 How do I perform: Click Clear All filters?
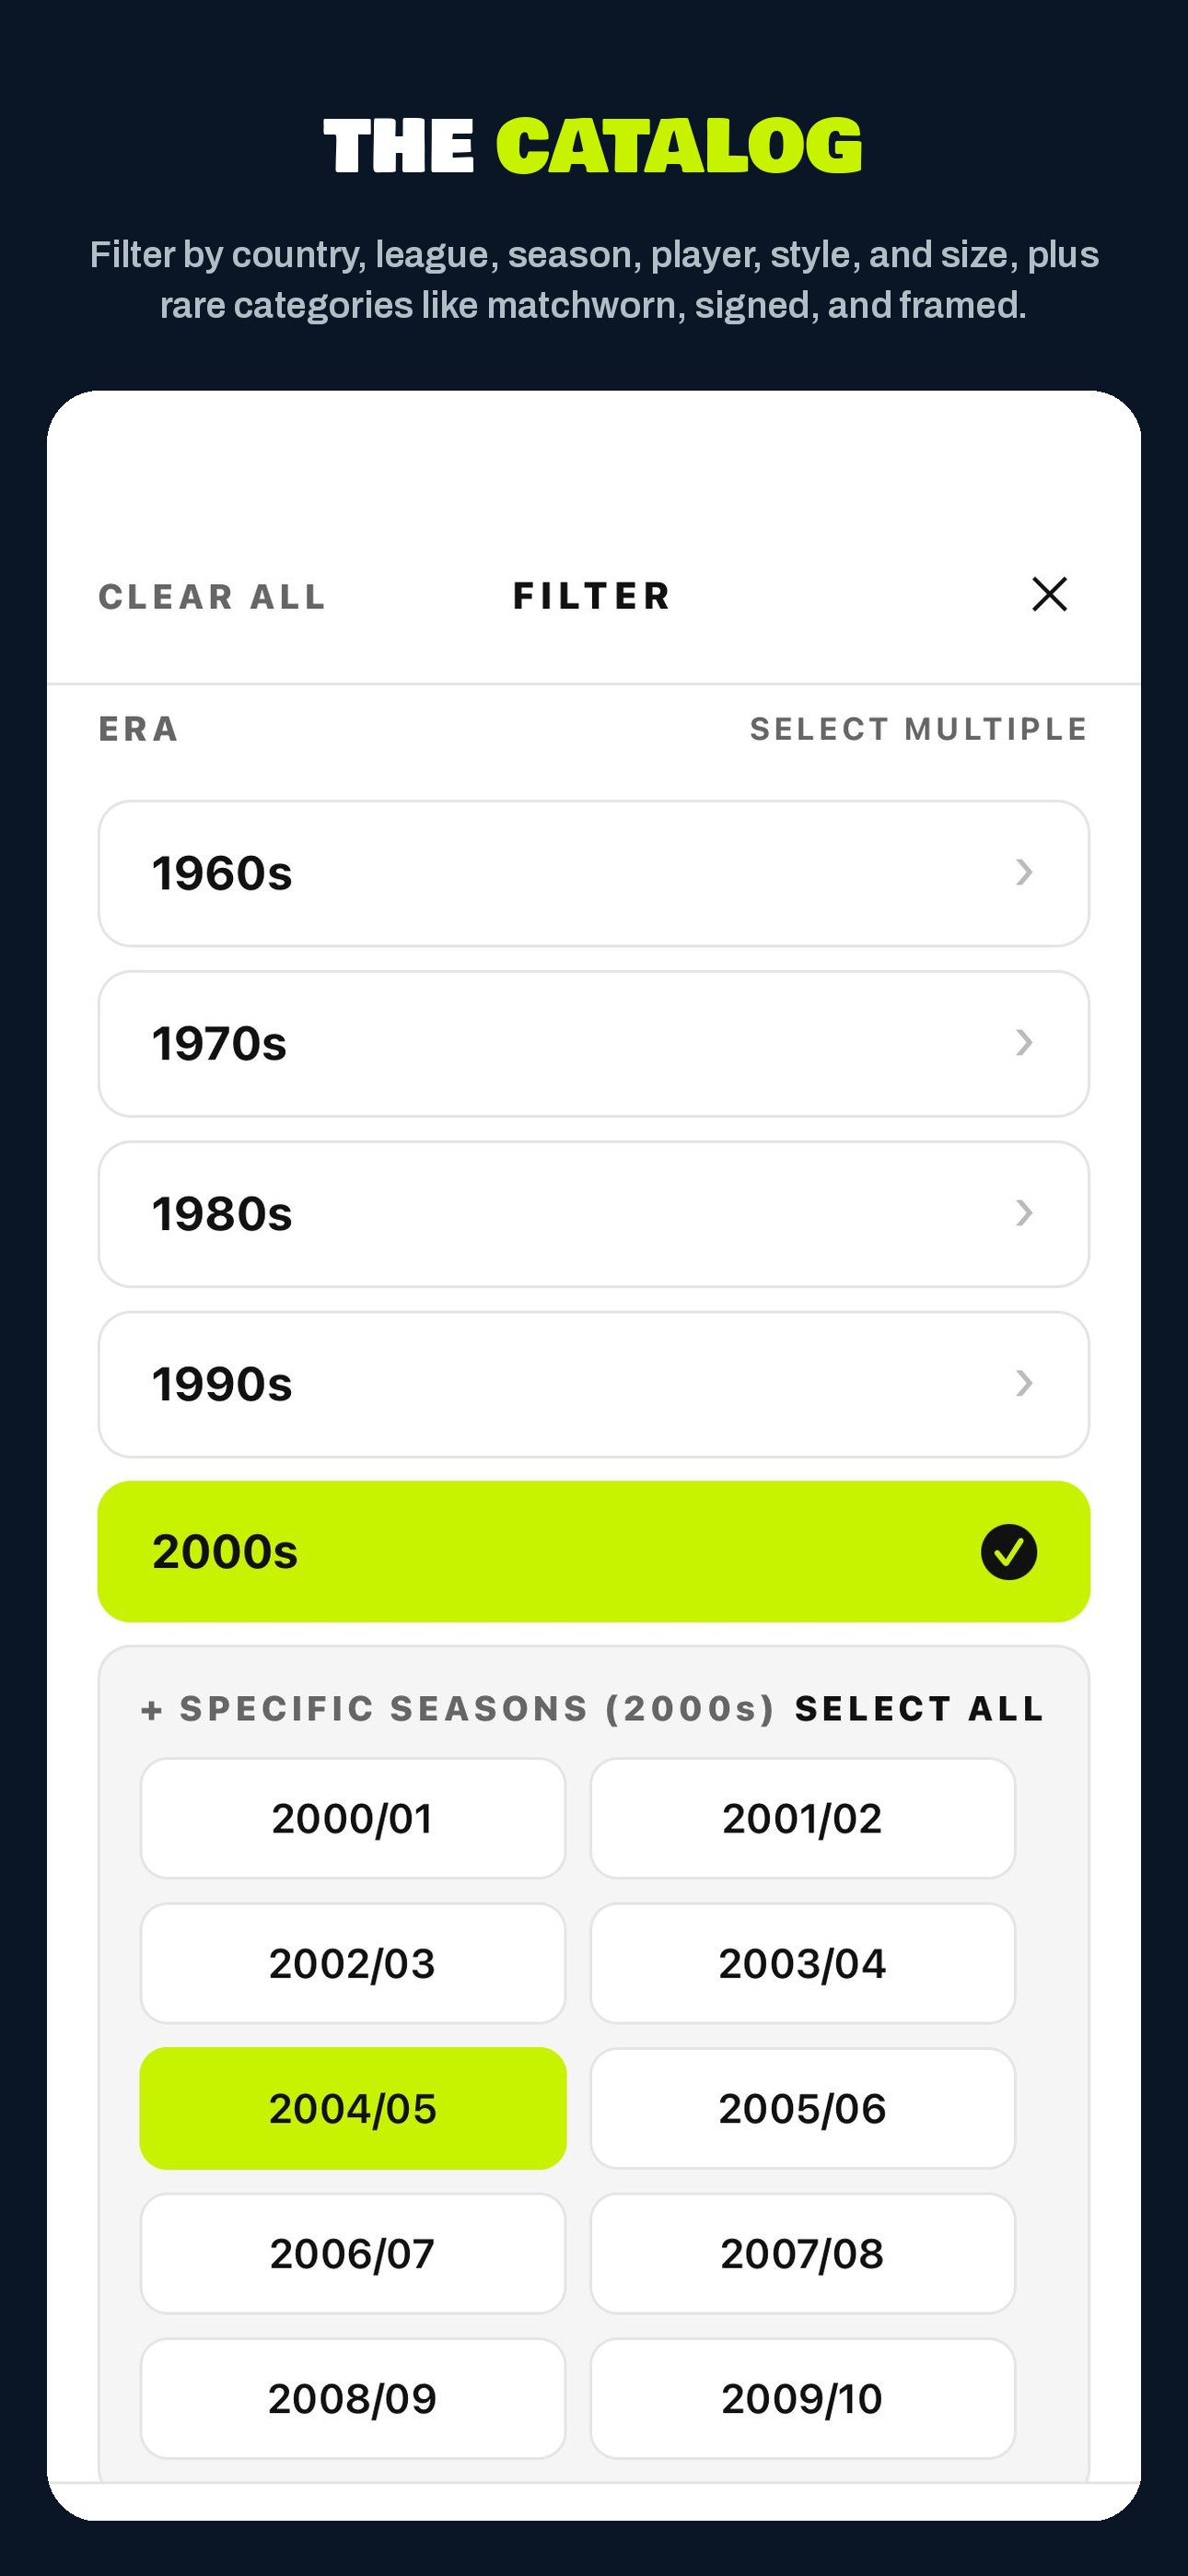point(212,597)
